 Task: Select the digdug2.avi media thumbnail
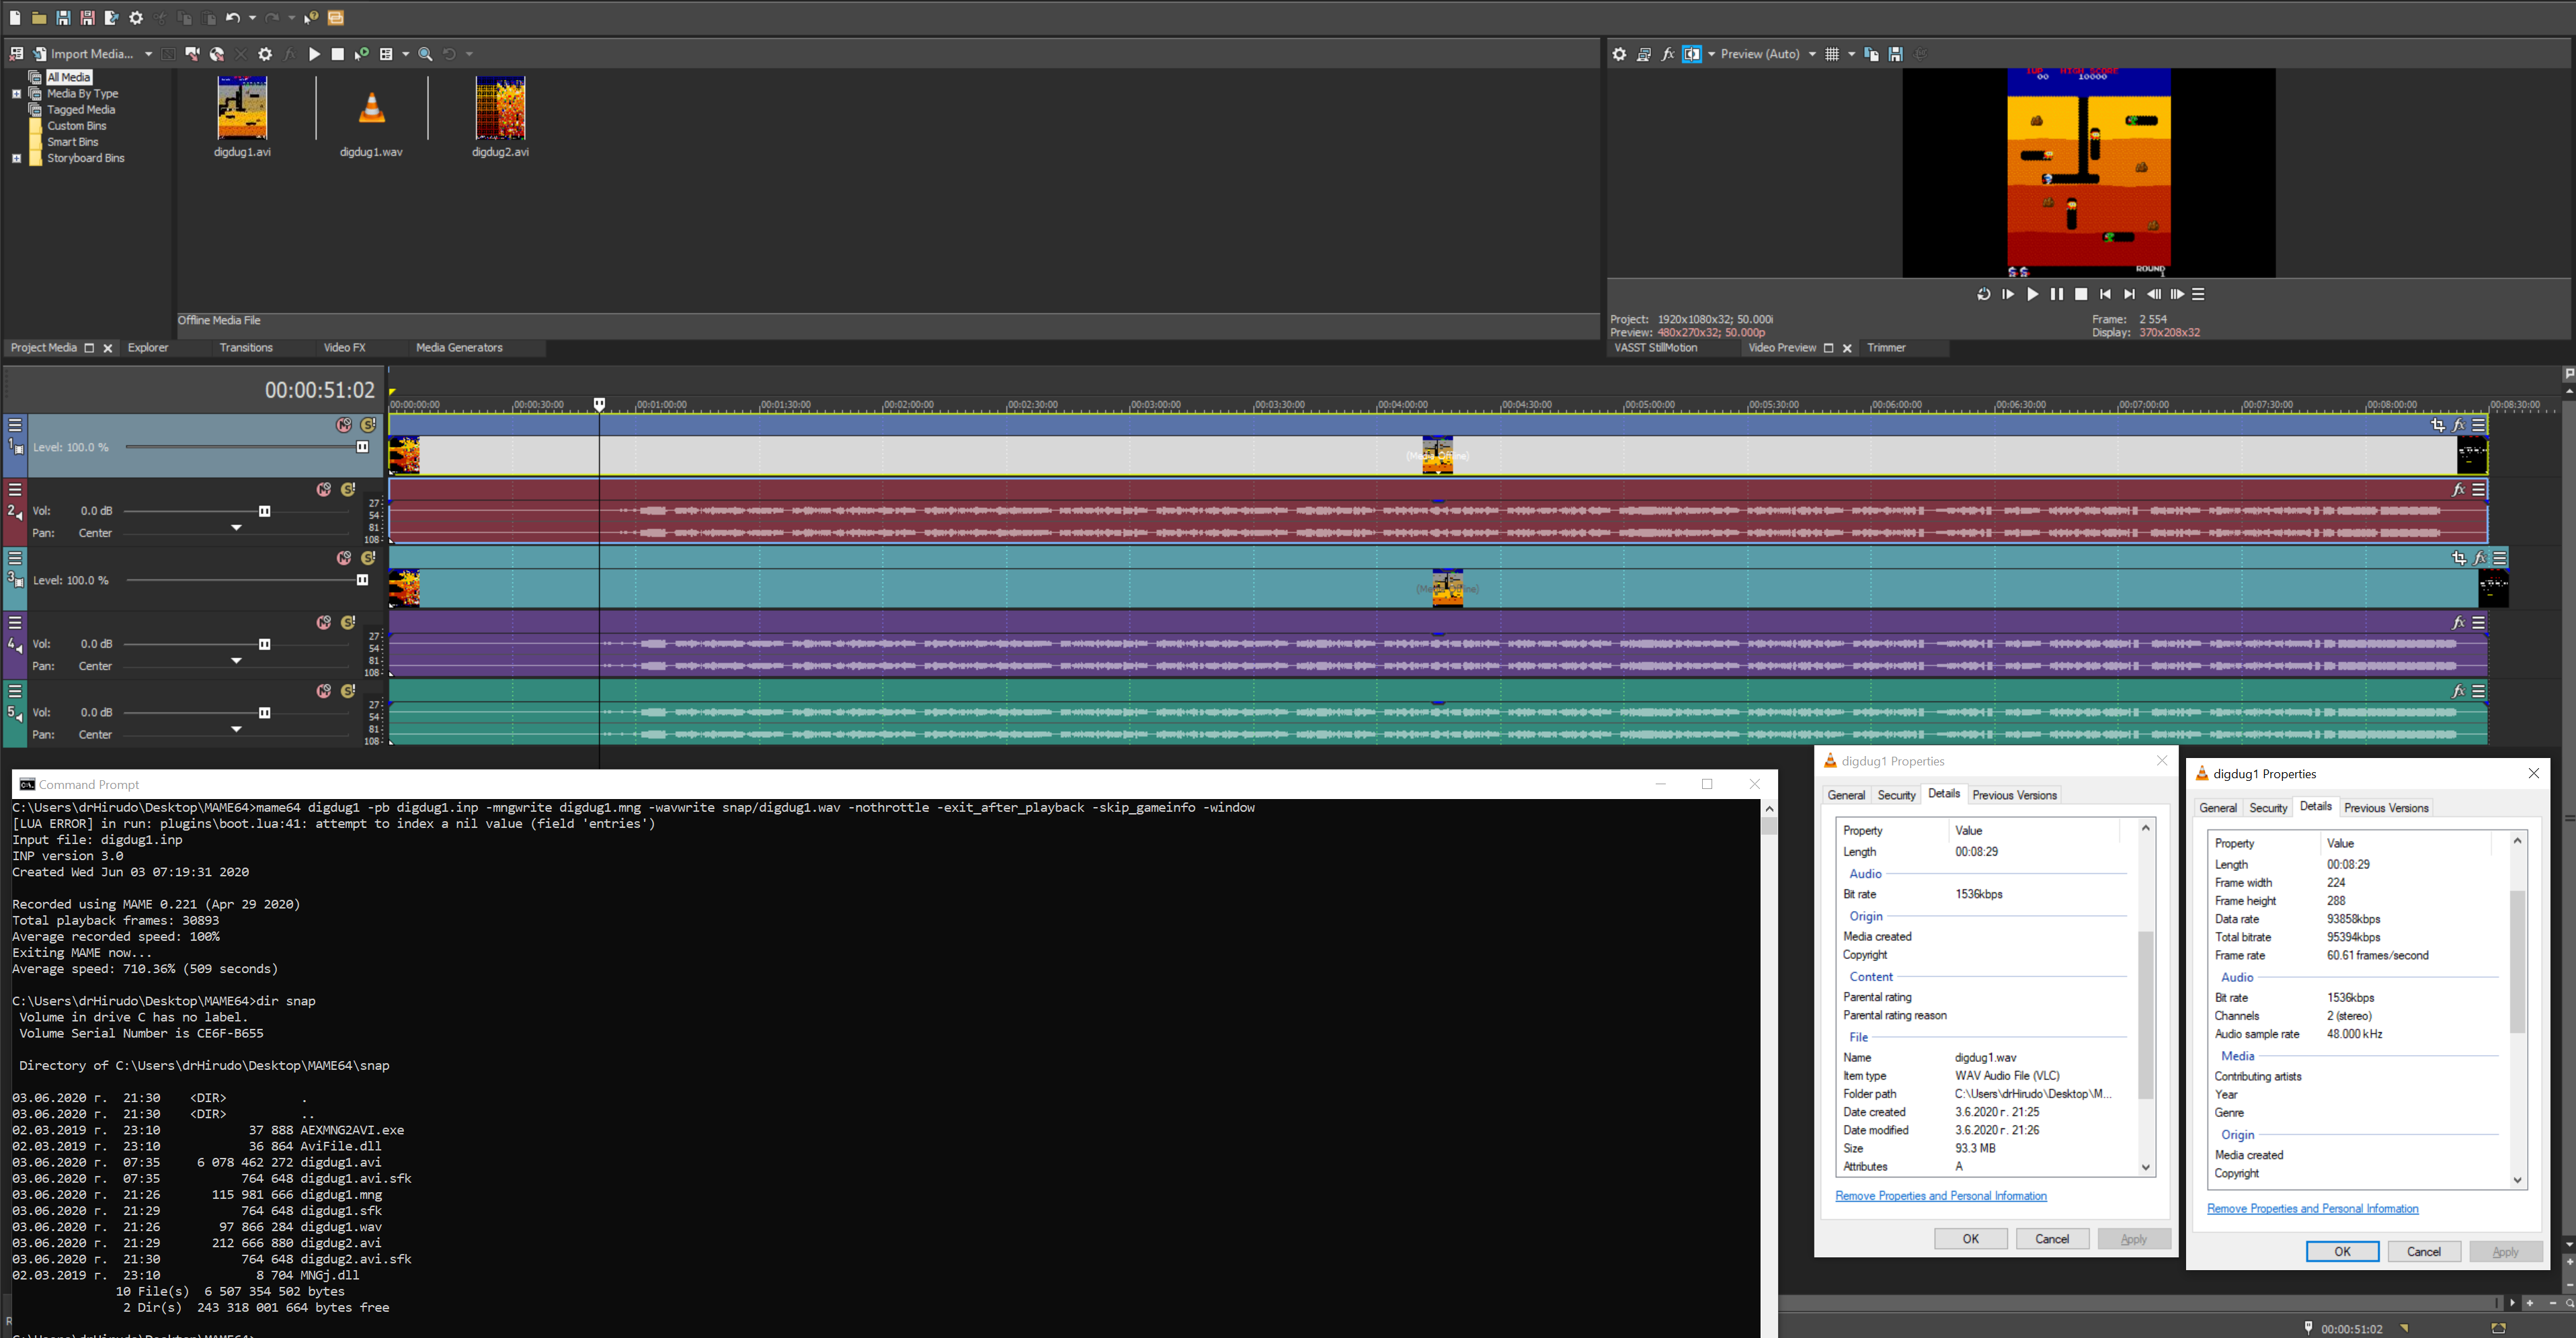pos(500,109)
